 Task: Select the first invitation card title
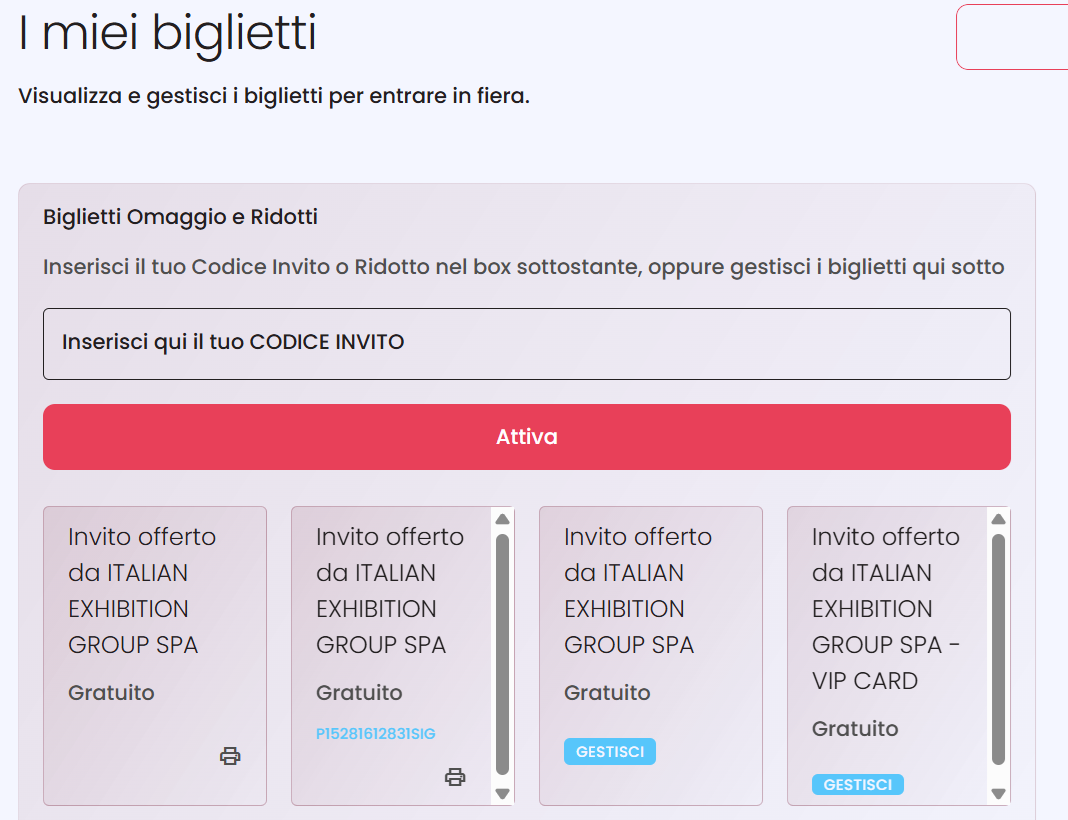[x=142, y=591]
